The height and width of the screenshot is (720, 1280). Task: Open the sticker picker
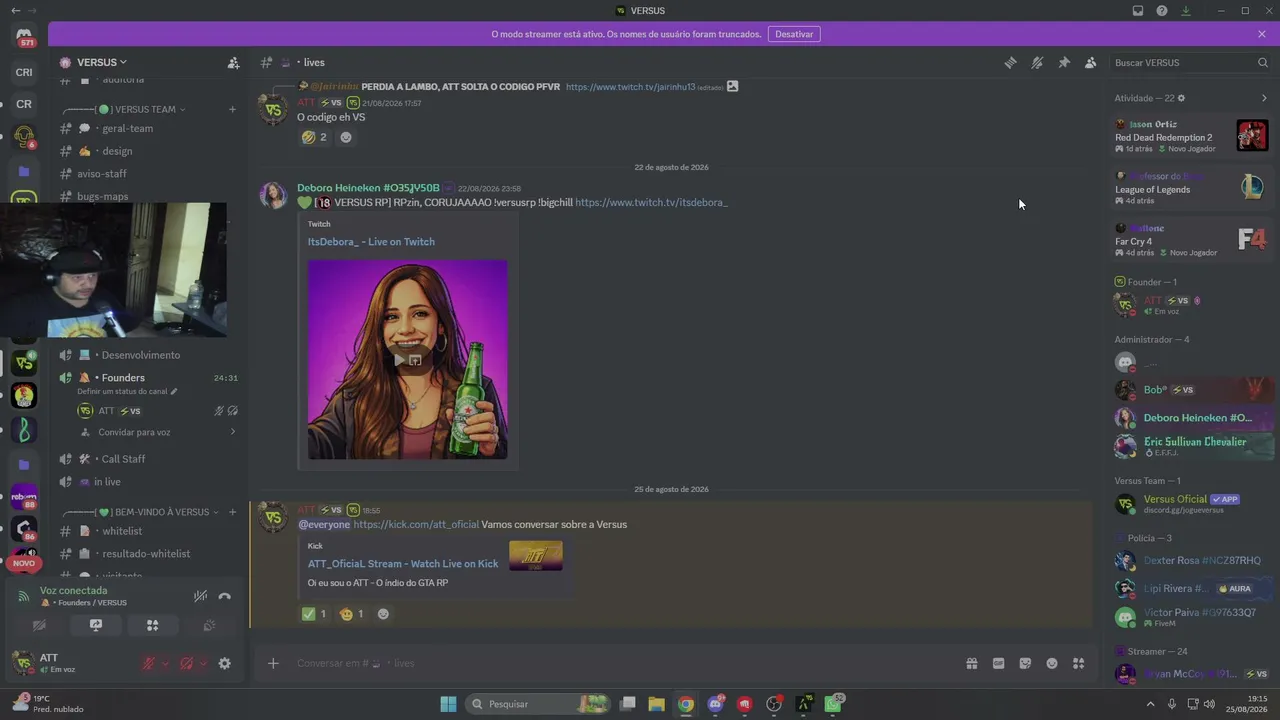1025,663
